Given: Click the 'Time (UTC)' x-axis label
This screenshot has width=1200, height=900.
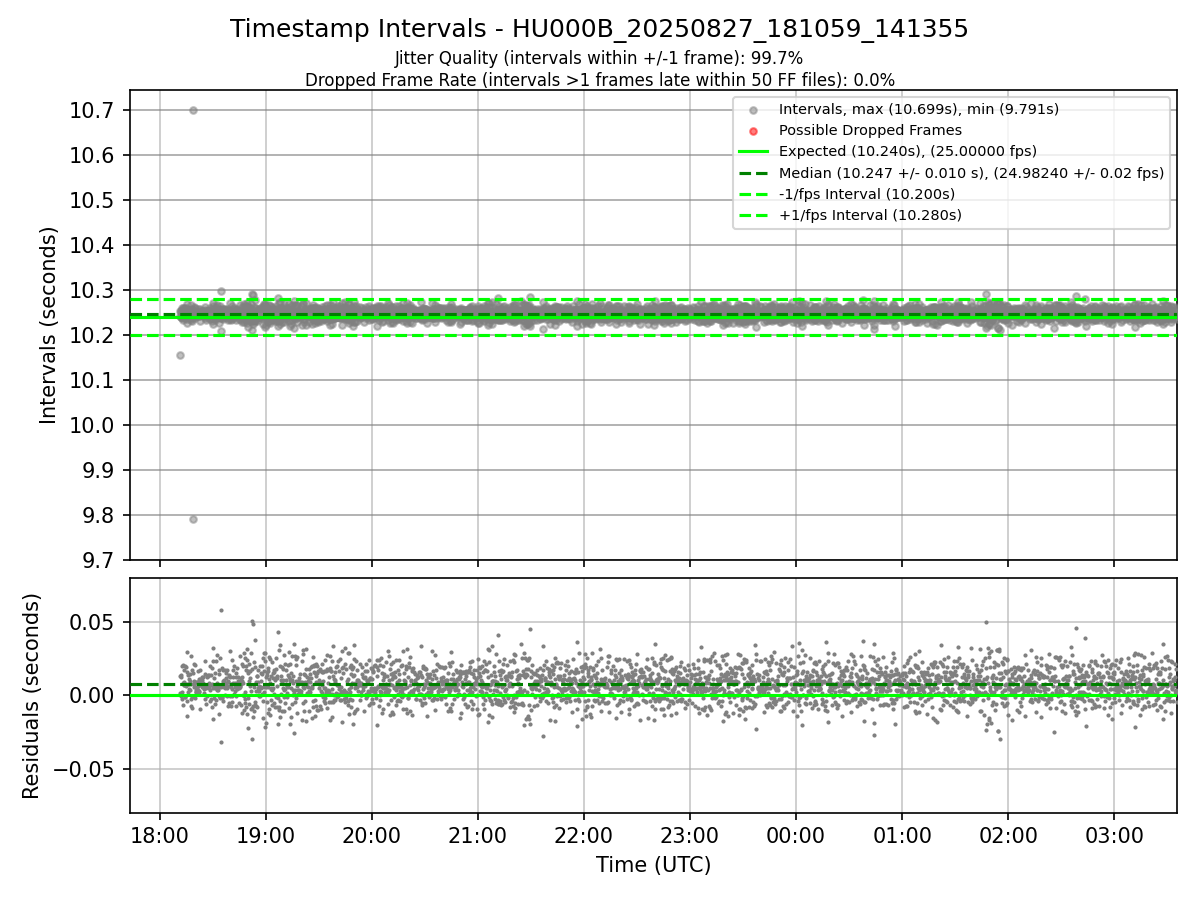Looking at the screenshot, I should [x=653, y=865].
